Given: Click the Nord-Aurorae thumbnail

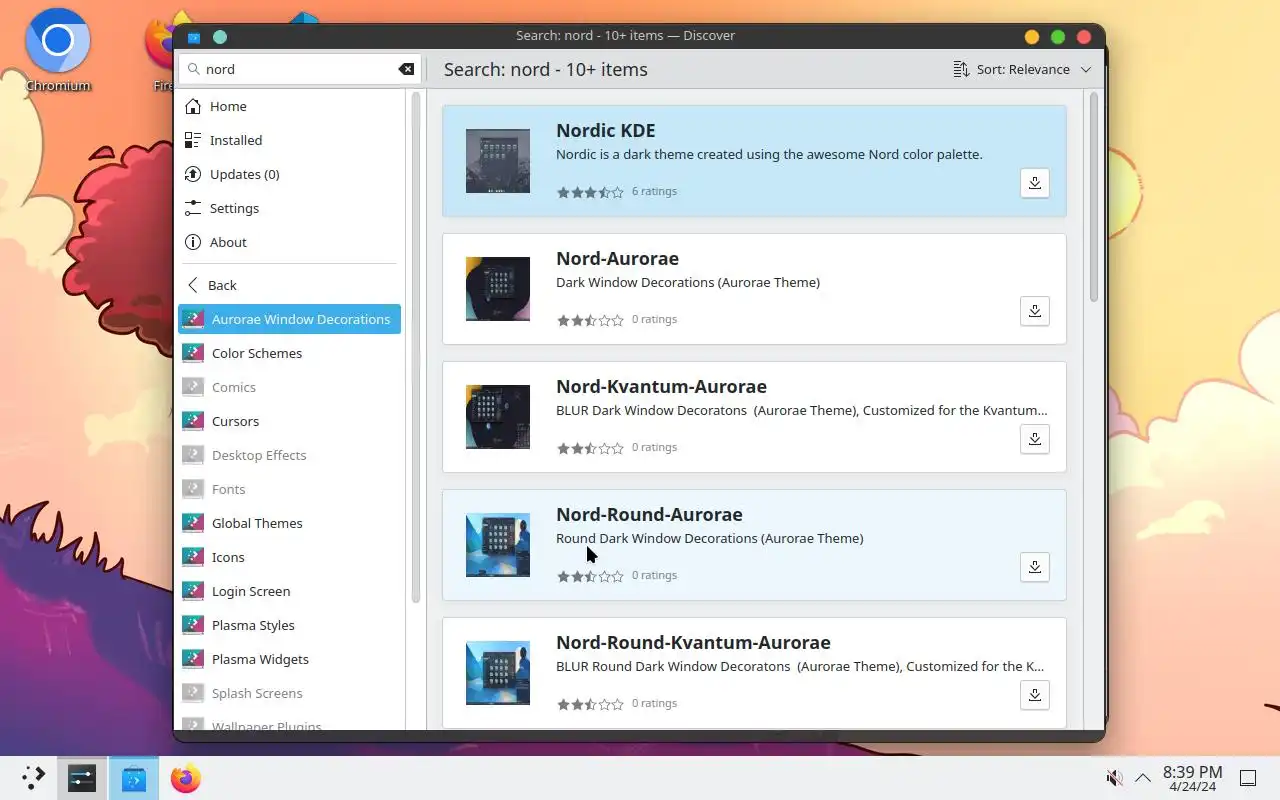Looking at the screenshot, I should (498, 289).
